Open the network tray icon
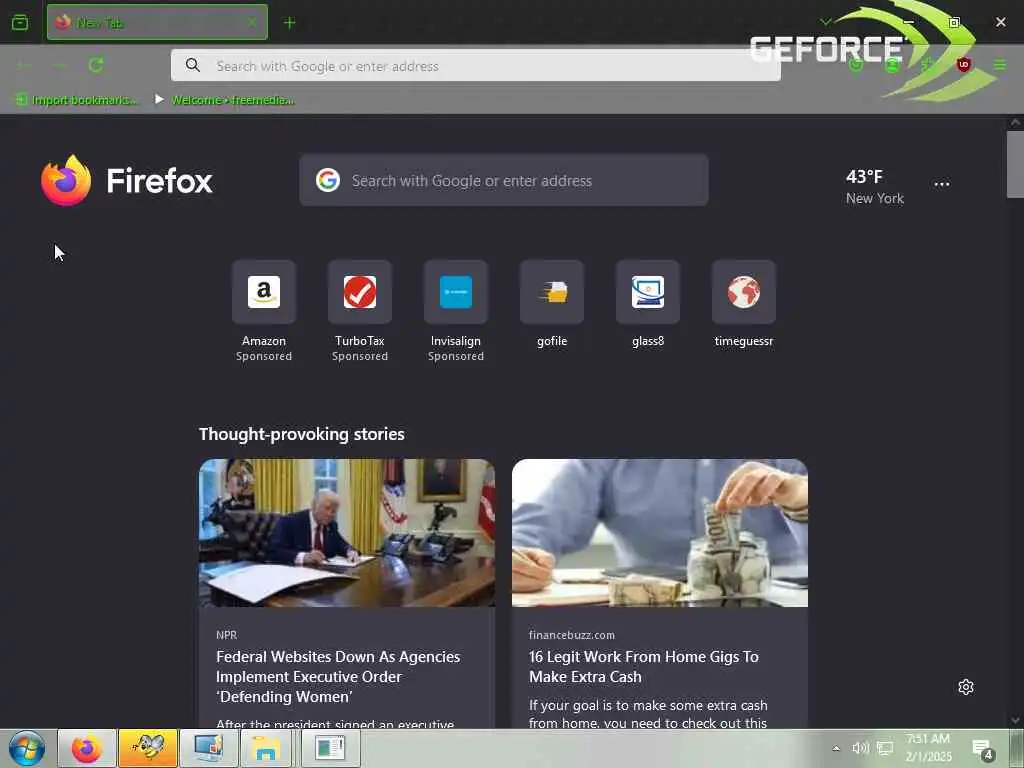 (885, 748)
